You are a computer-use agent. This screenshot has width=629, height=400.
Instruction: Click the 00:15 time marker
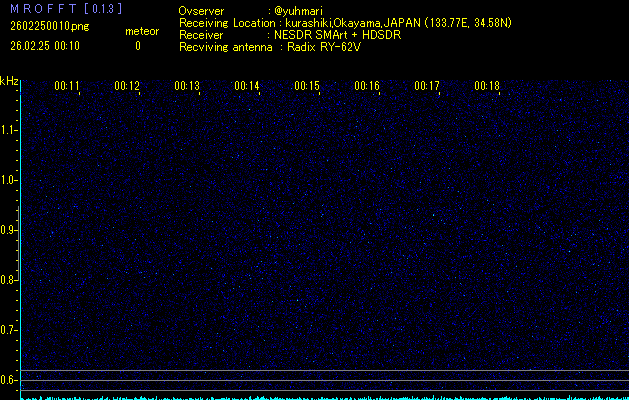[307, 86]
